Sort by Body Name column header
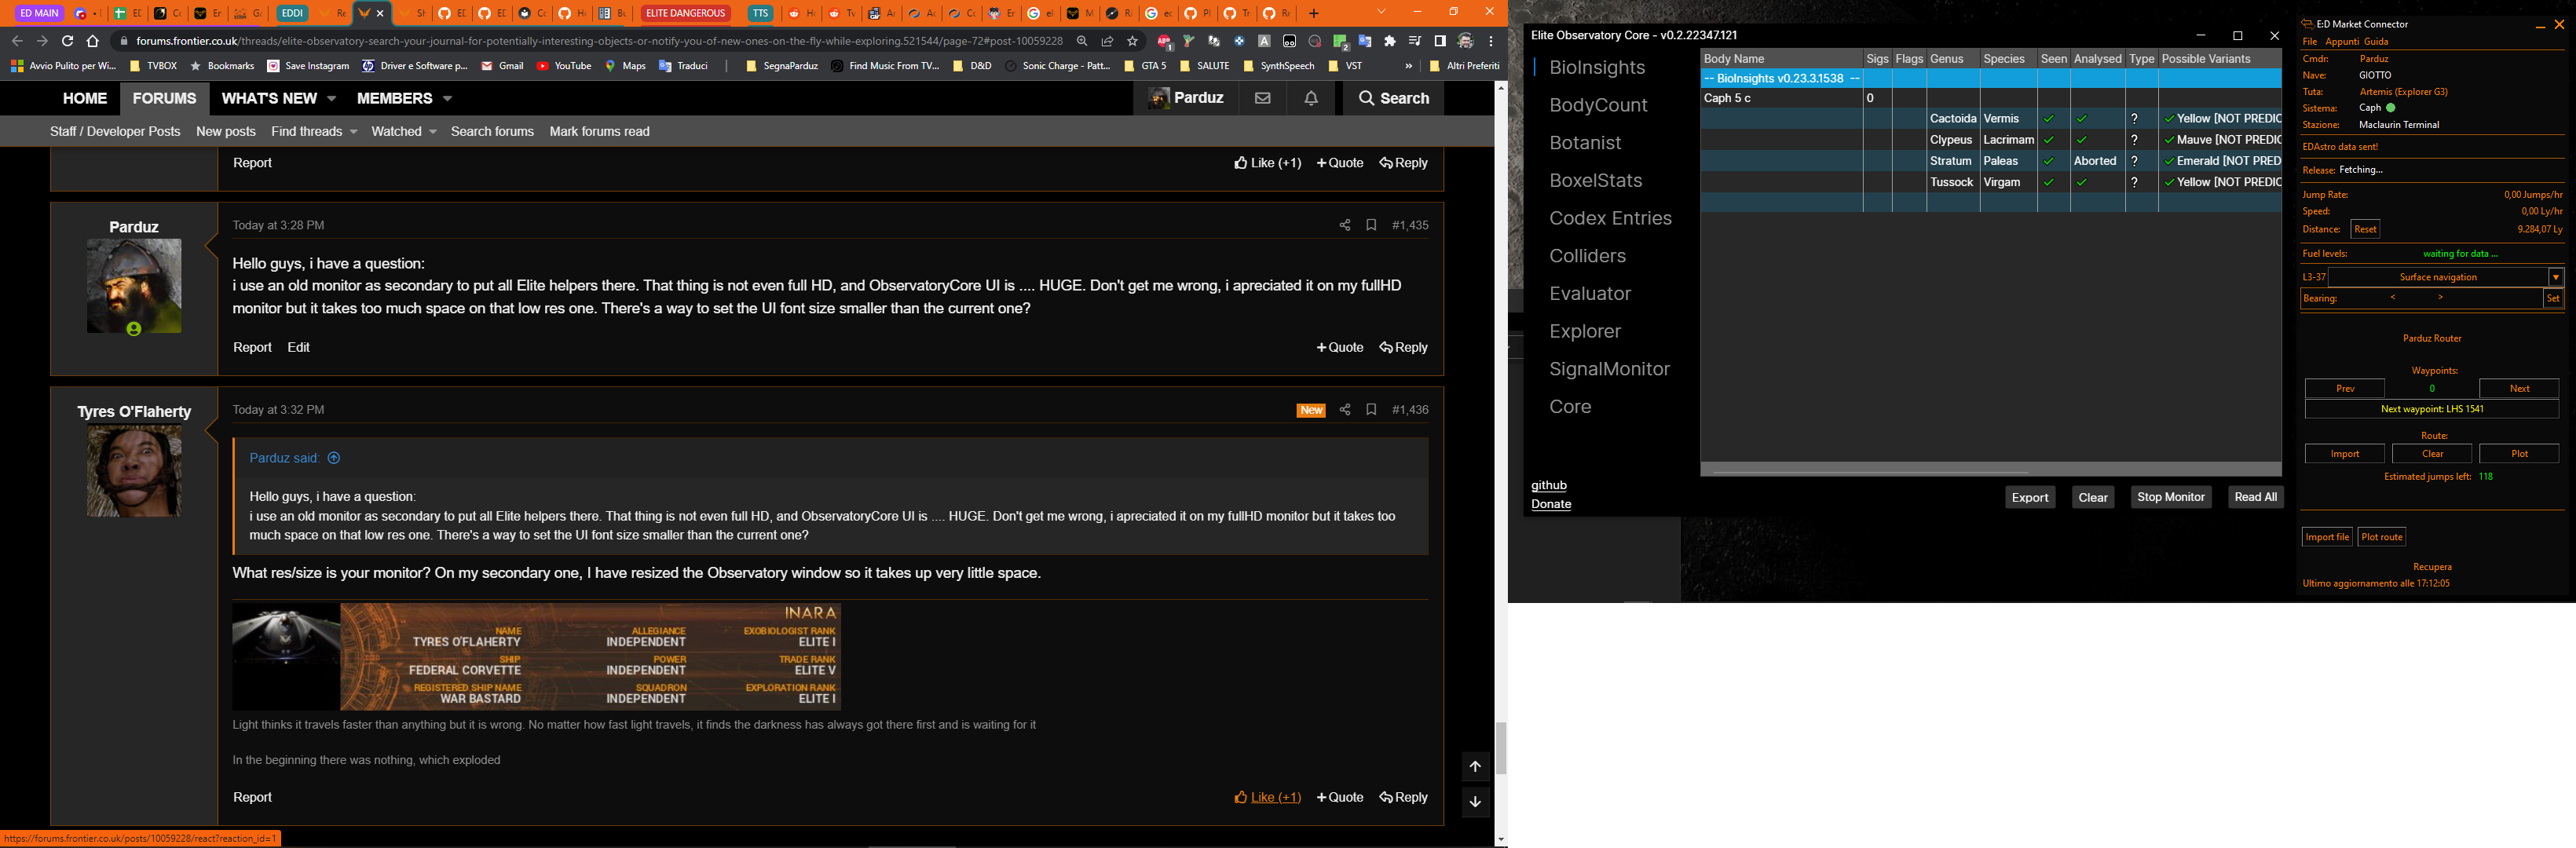Screen dimensions: 2576x848 pyautogui.click(x=1781, y=59)
